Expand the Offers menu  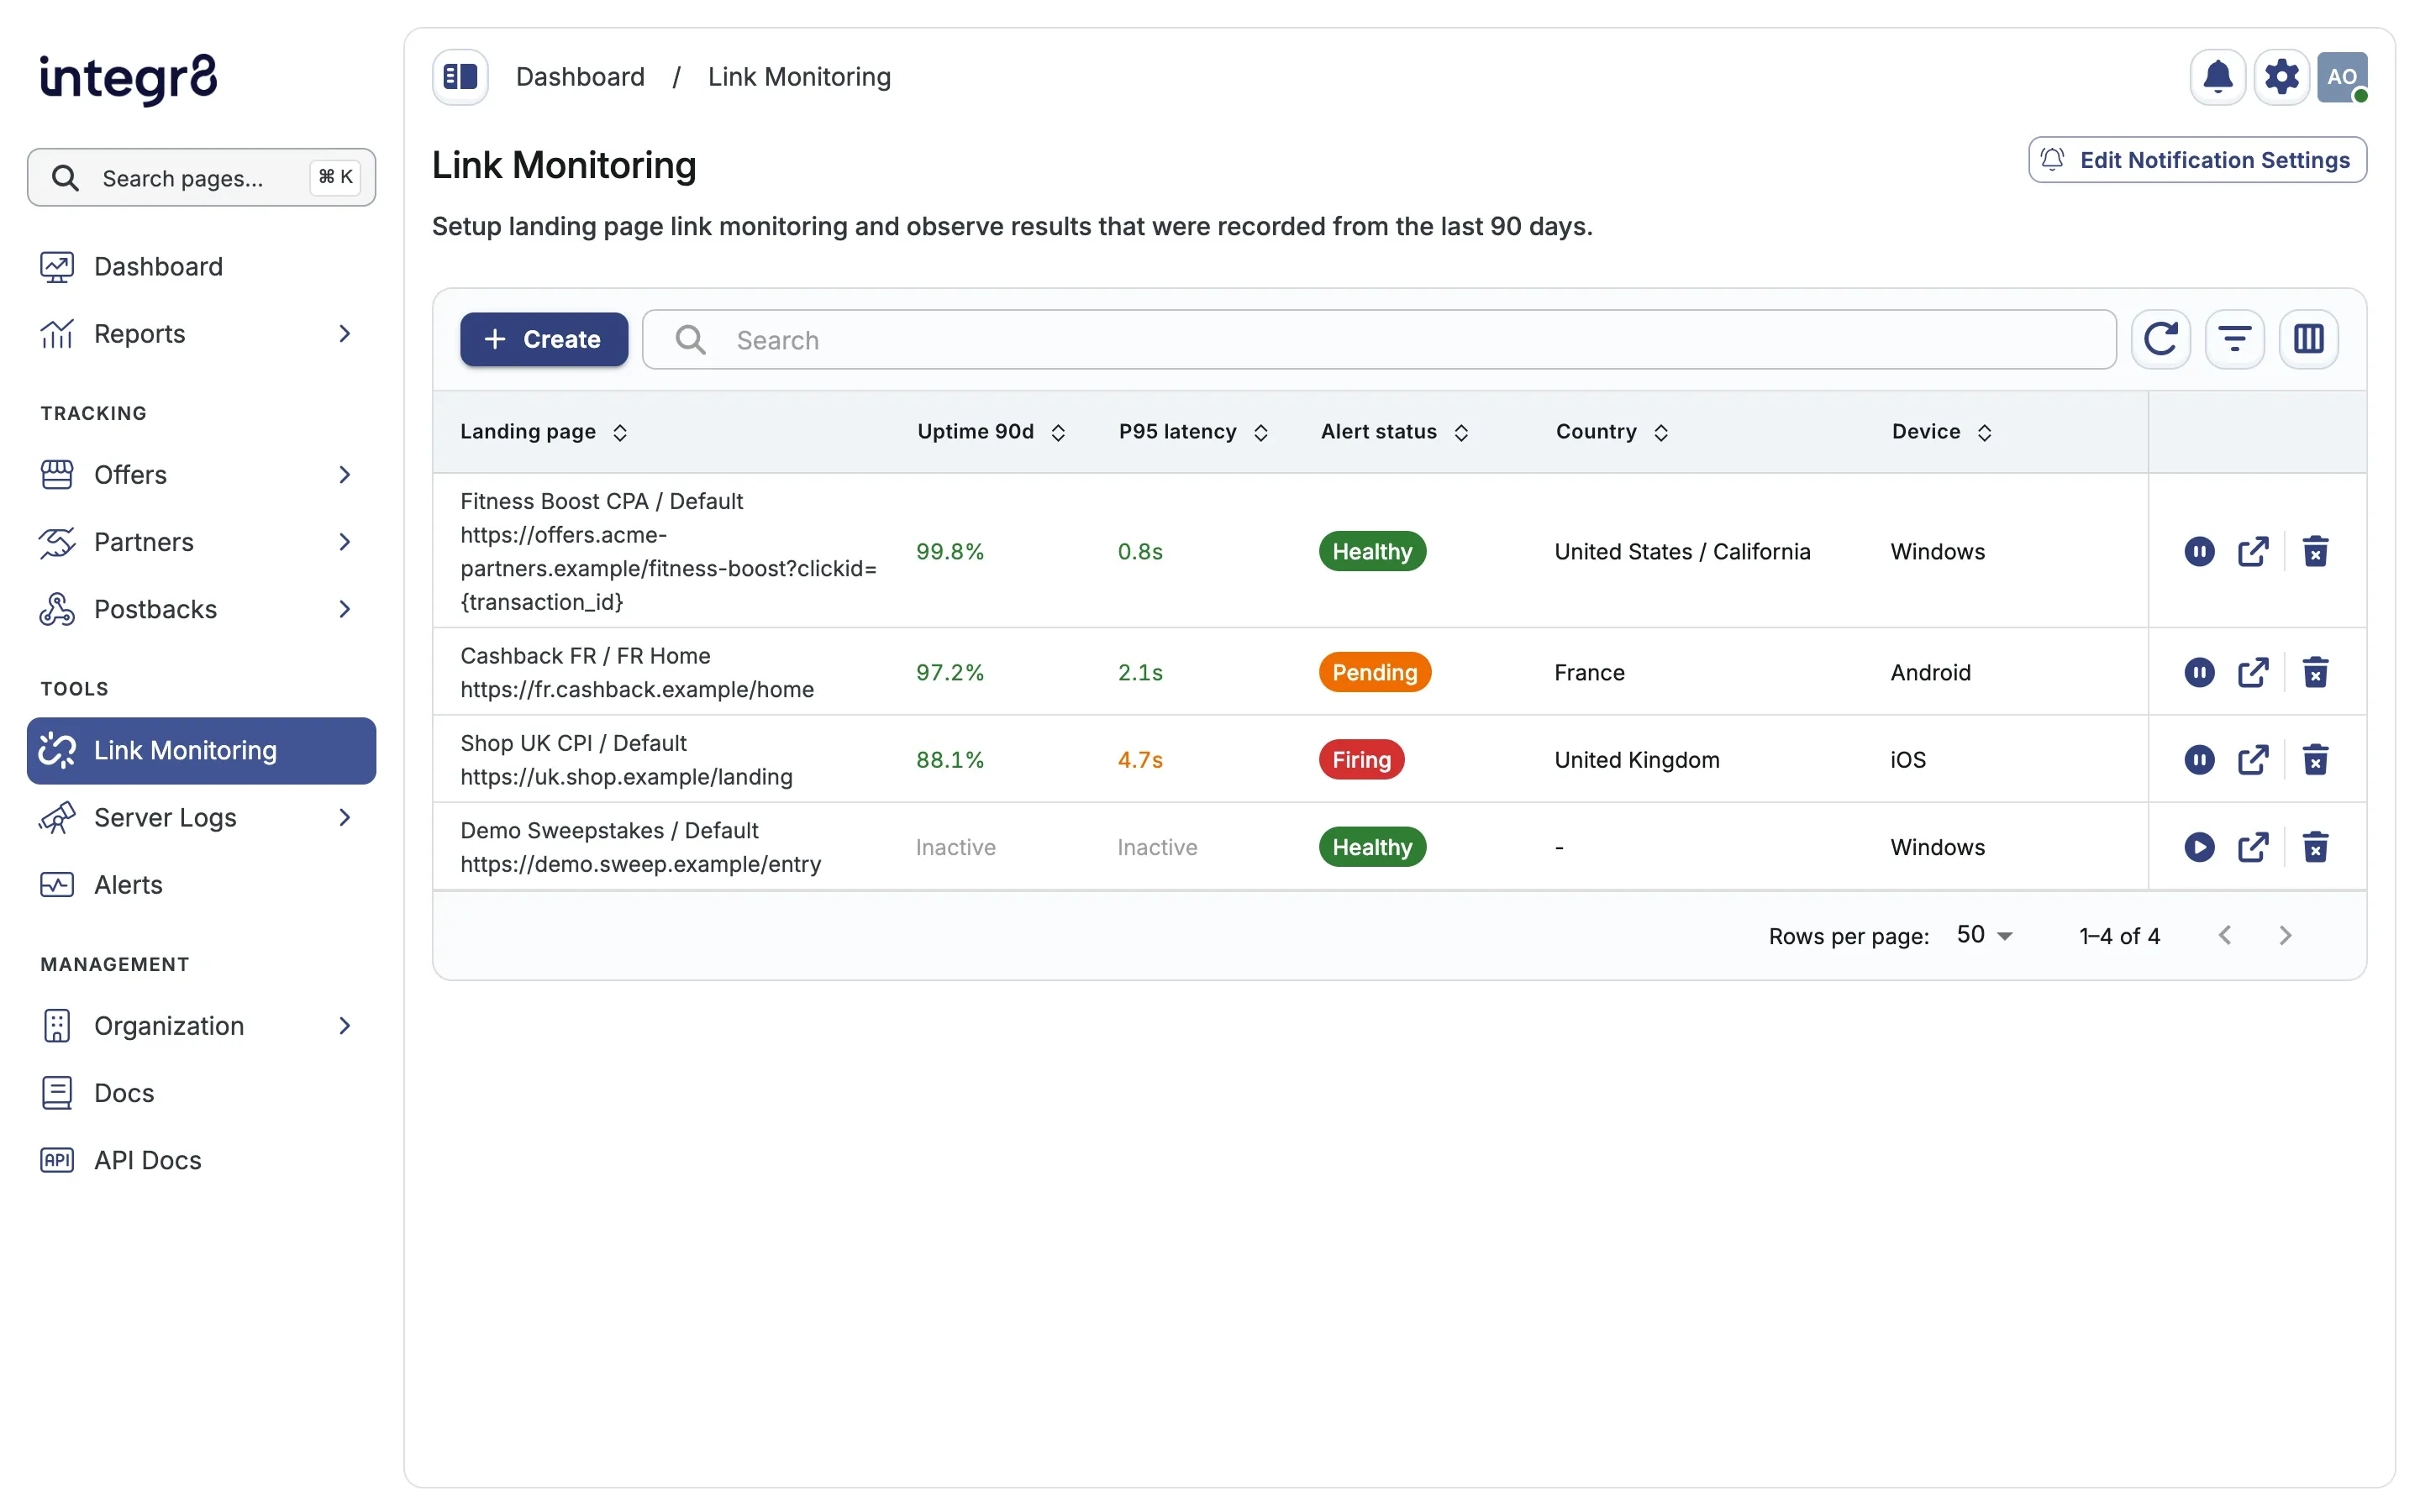pyautogui.click(x=201, y=475)
